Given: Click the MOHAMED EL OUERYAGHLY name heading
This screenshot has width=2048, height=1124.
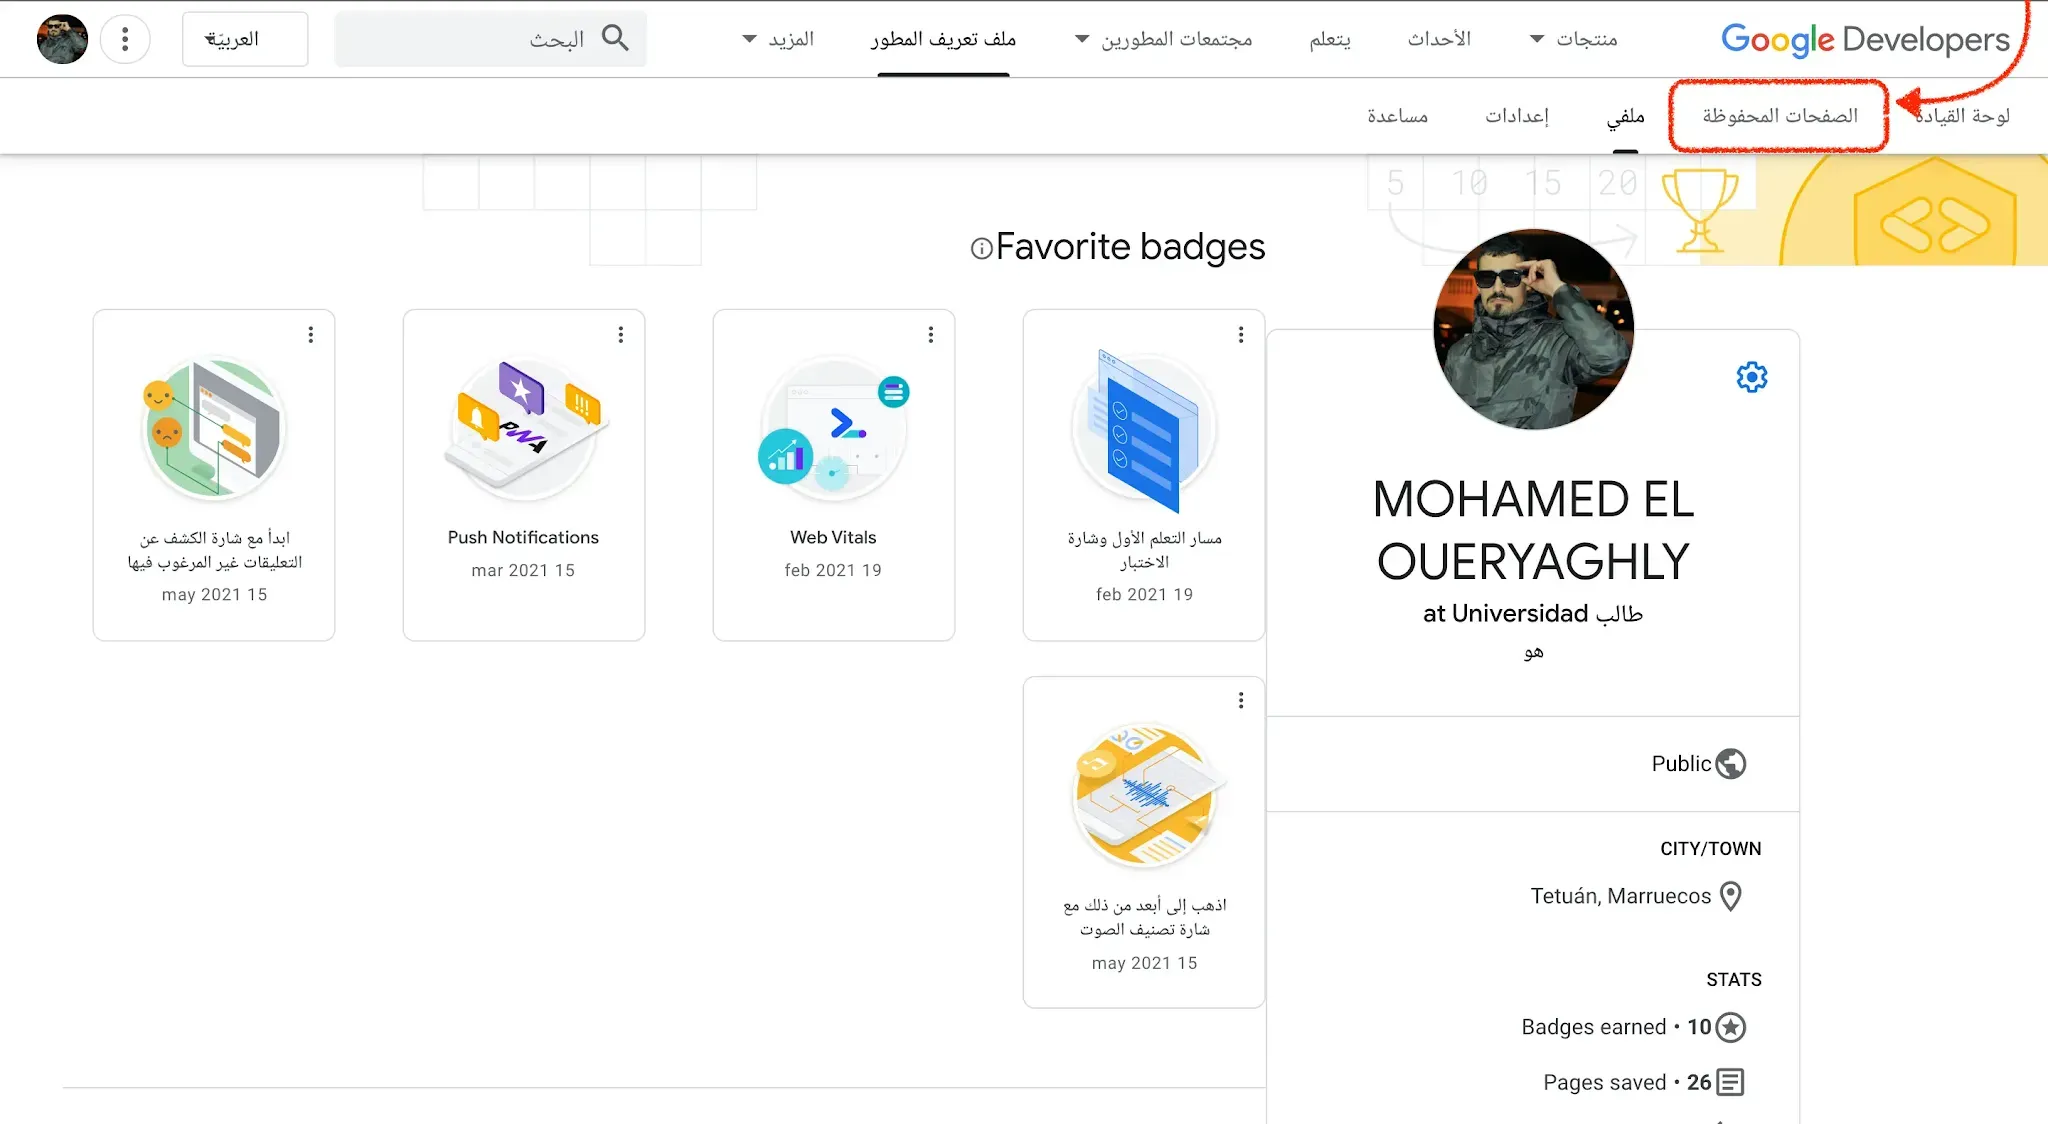Looking at the screenshot, I should pos(1533,530).
